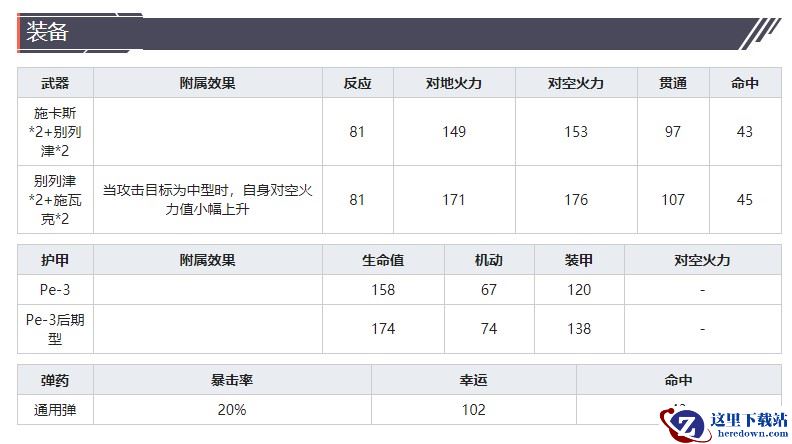Click the 贯通 column header
Screen dimensions: 792x444
point(673,83)
